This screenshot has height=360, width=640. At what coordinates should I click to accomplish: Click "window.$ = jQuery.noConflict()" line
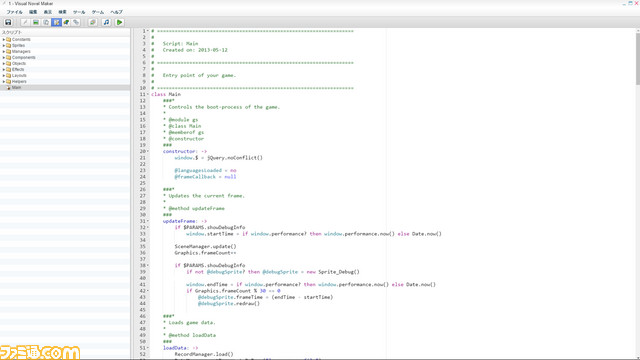(218, 158)
